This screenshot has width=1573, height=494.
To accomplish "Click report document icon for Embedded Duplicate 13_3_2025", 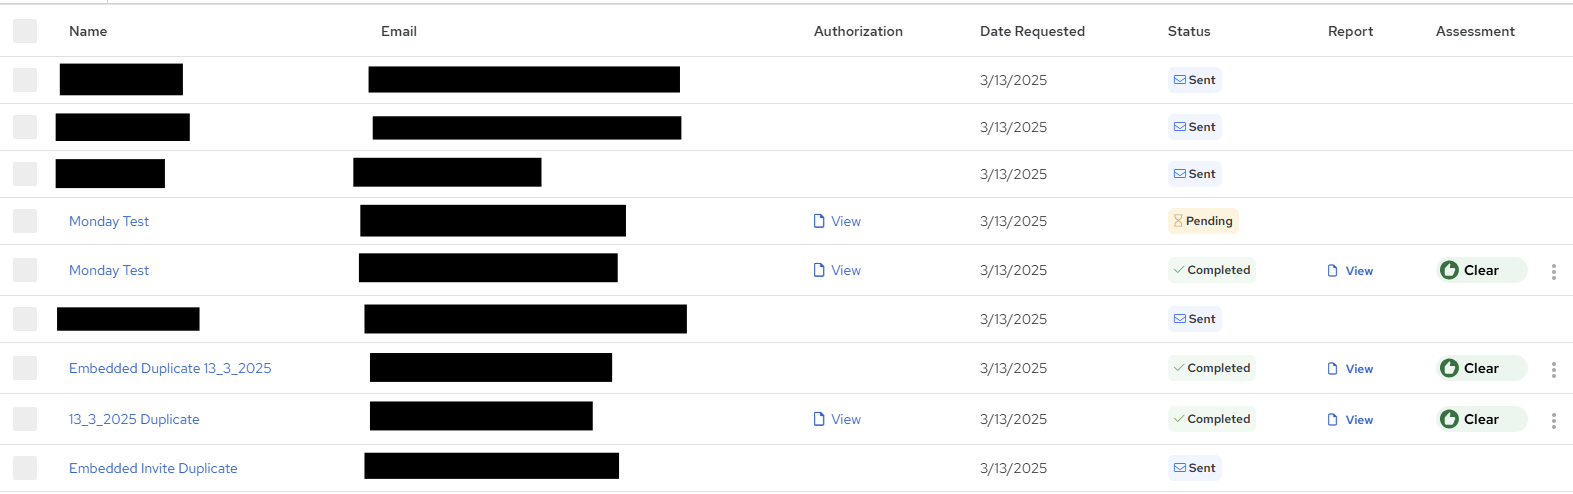I will pyautogui.click(x=1332, y=369).
